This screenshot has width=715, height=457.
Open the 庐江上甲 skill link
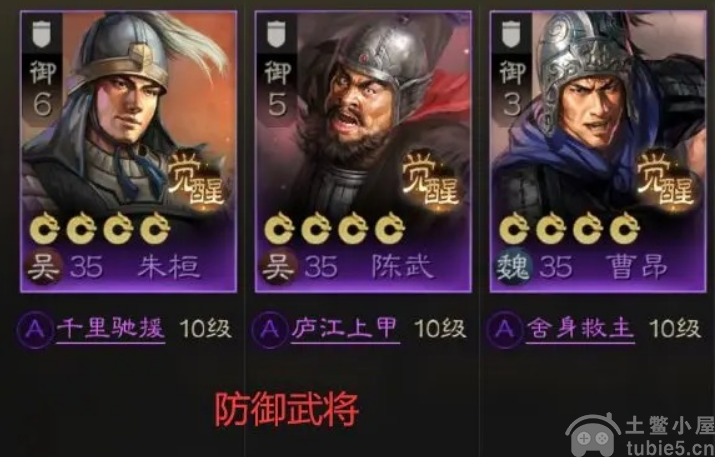pyautogui.click(x=345, y=329)
